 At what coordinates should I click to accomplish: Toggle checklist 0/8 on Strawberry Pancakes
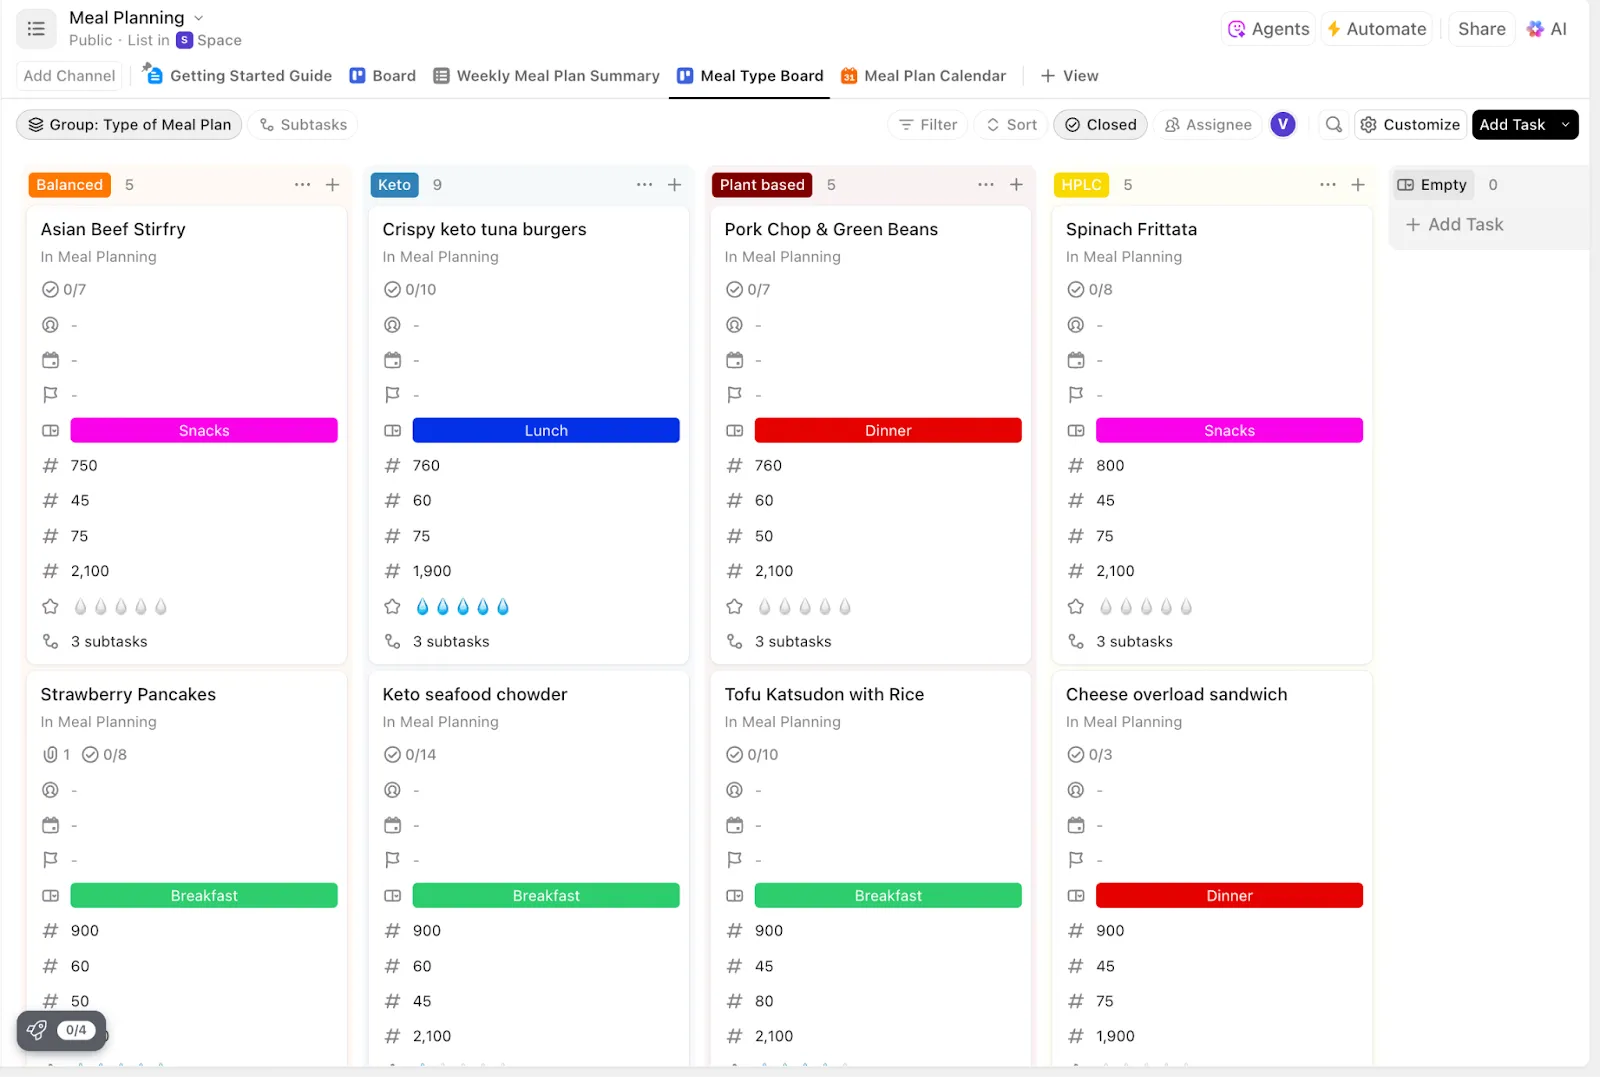104,755
